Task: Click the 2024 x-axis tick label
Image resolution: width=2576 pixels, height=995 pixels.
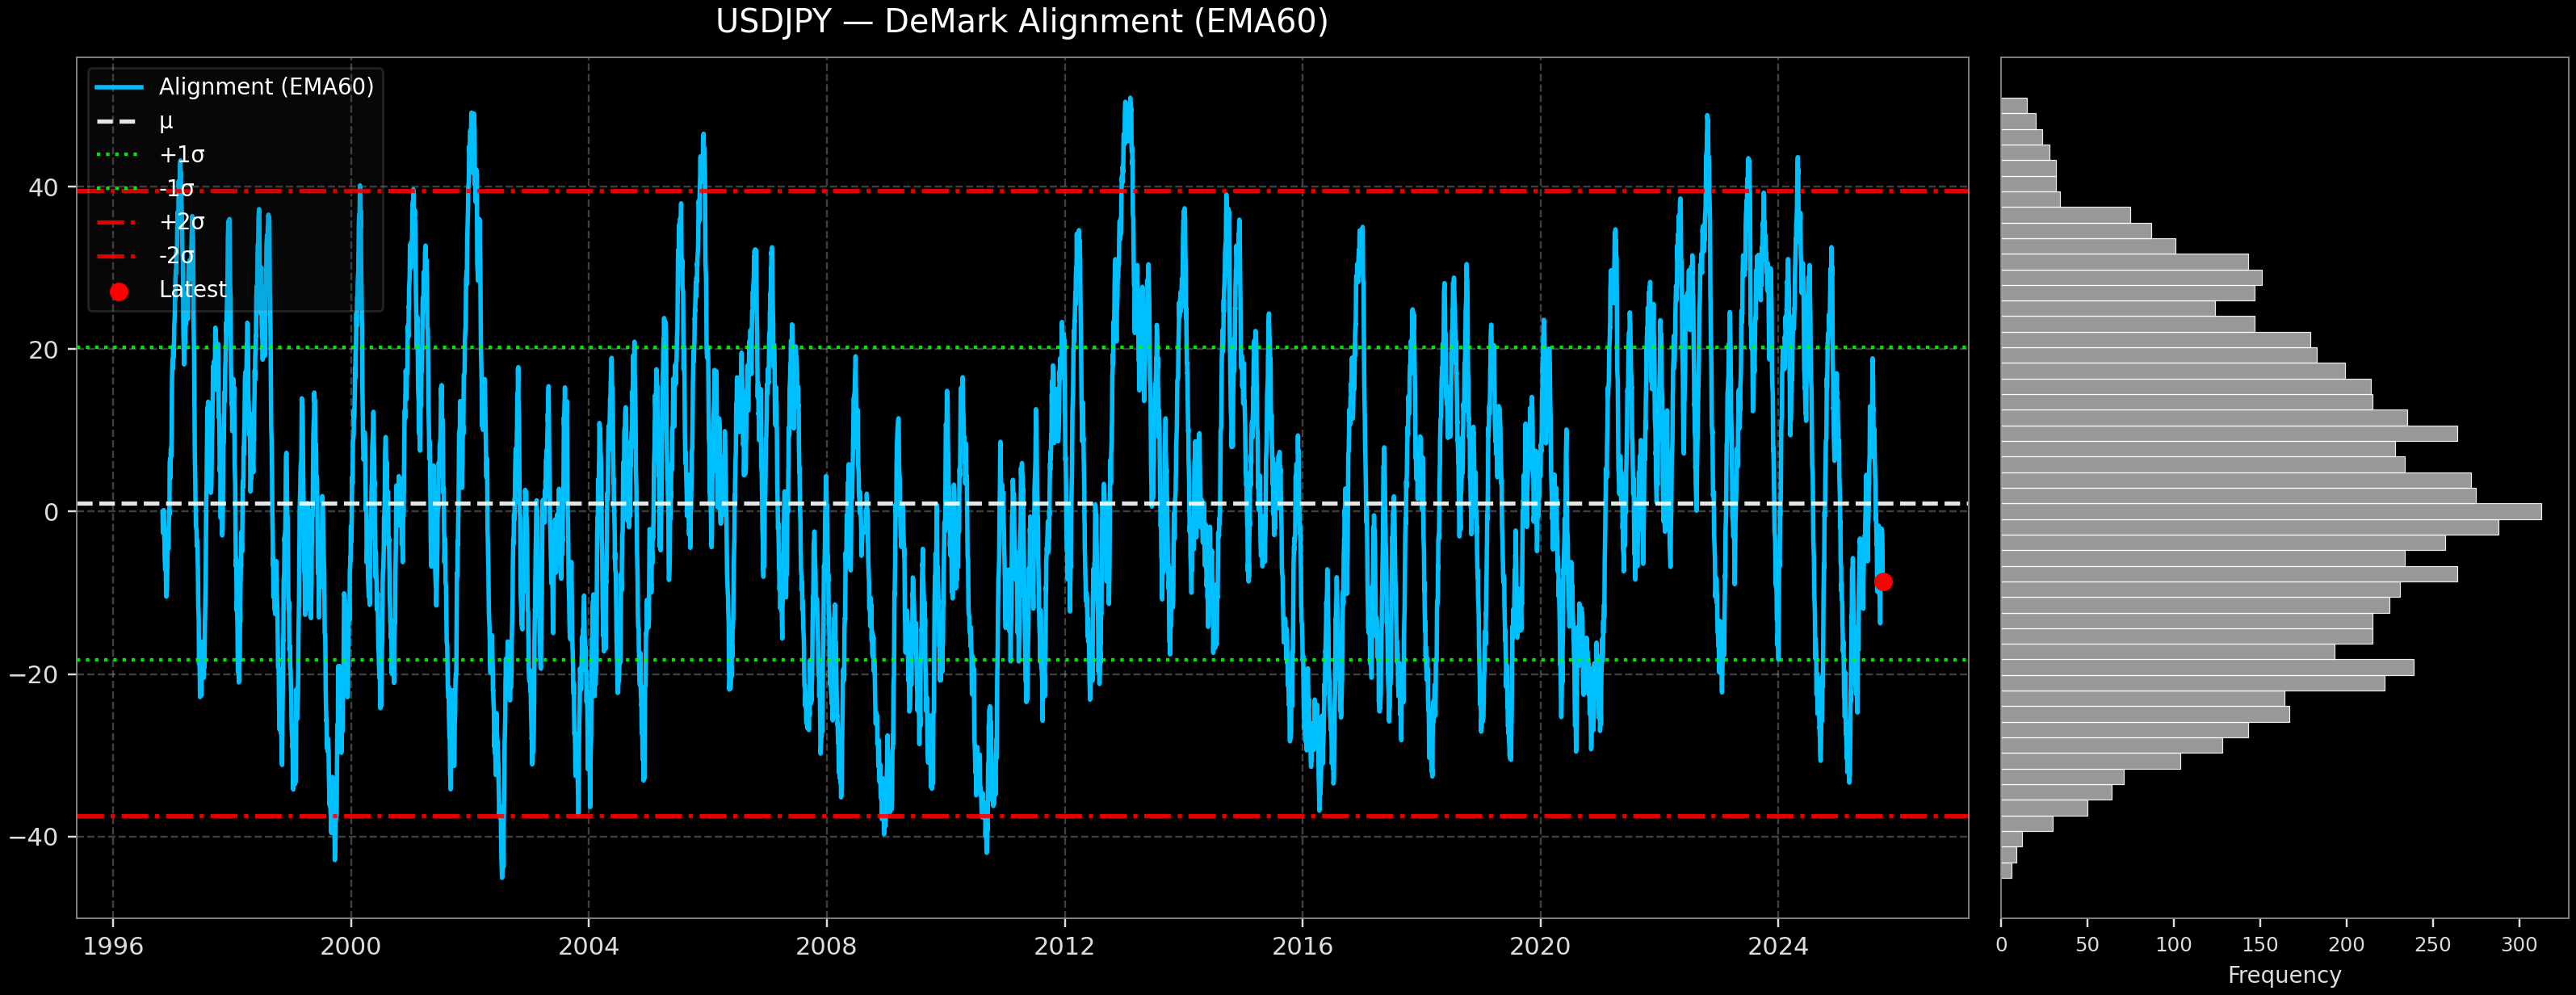Action: pos(1777,946)
